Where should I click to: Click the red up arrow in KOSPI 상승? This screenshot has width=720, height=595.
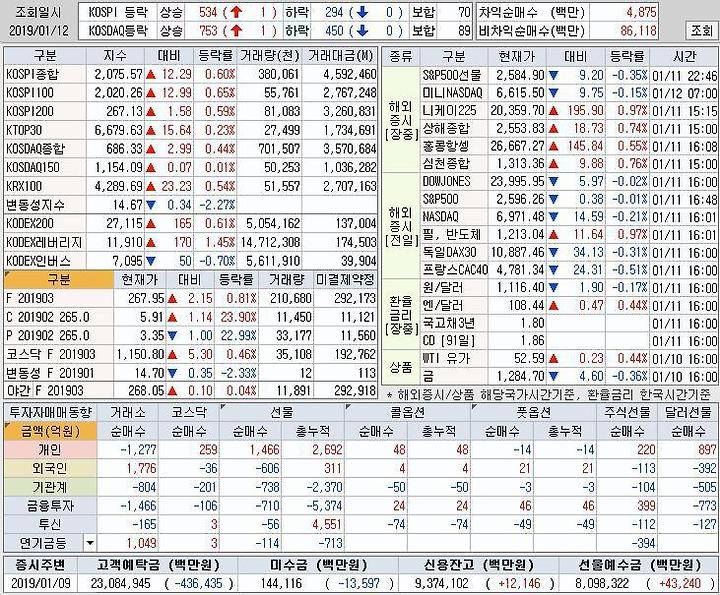click(x=236, y=12)
